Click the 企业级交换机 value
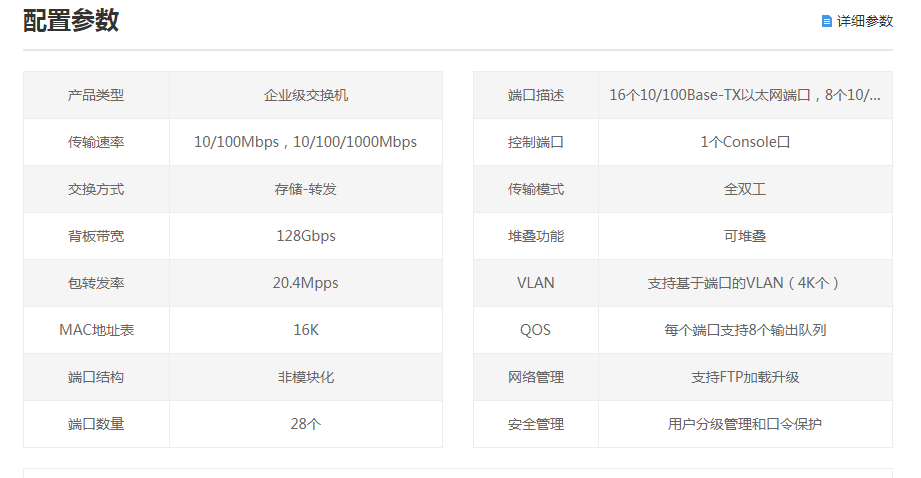Screen dimensions: 921x478 (x=306, y=95)
